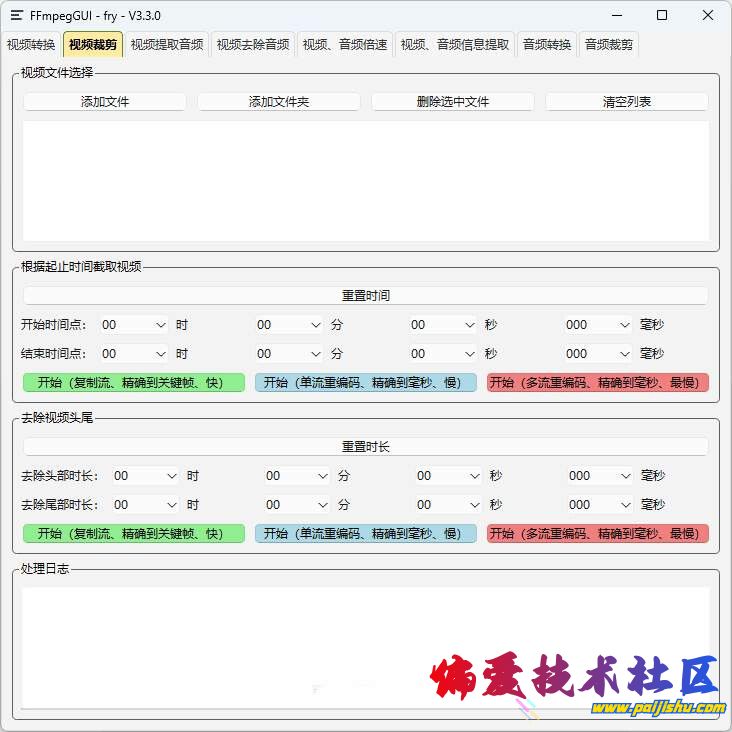This screenshot has height=732, width=732.
Task: Go to the 音频裁剪 tab
Action: pos(608,44)
